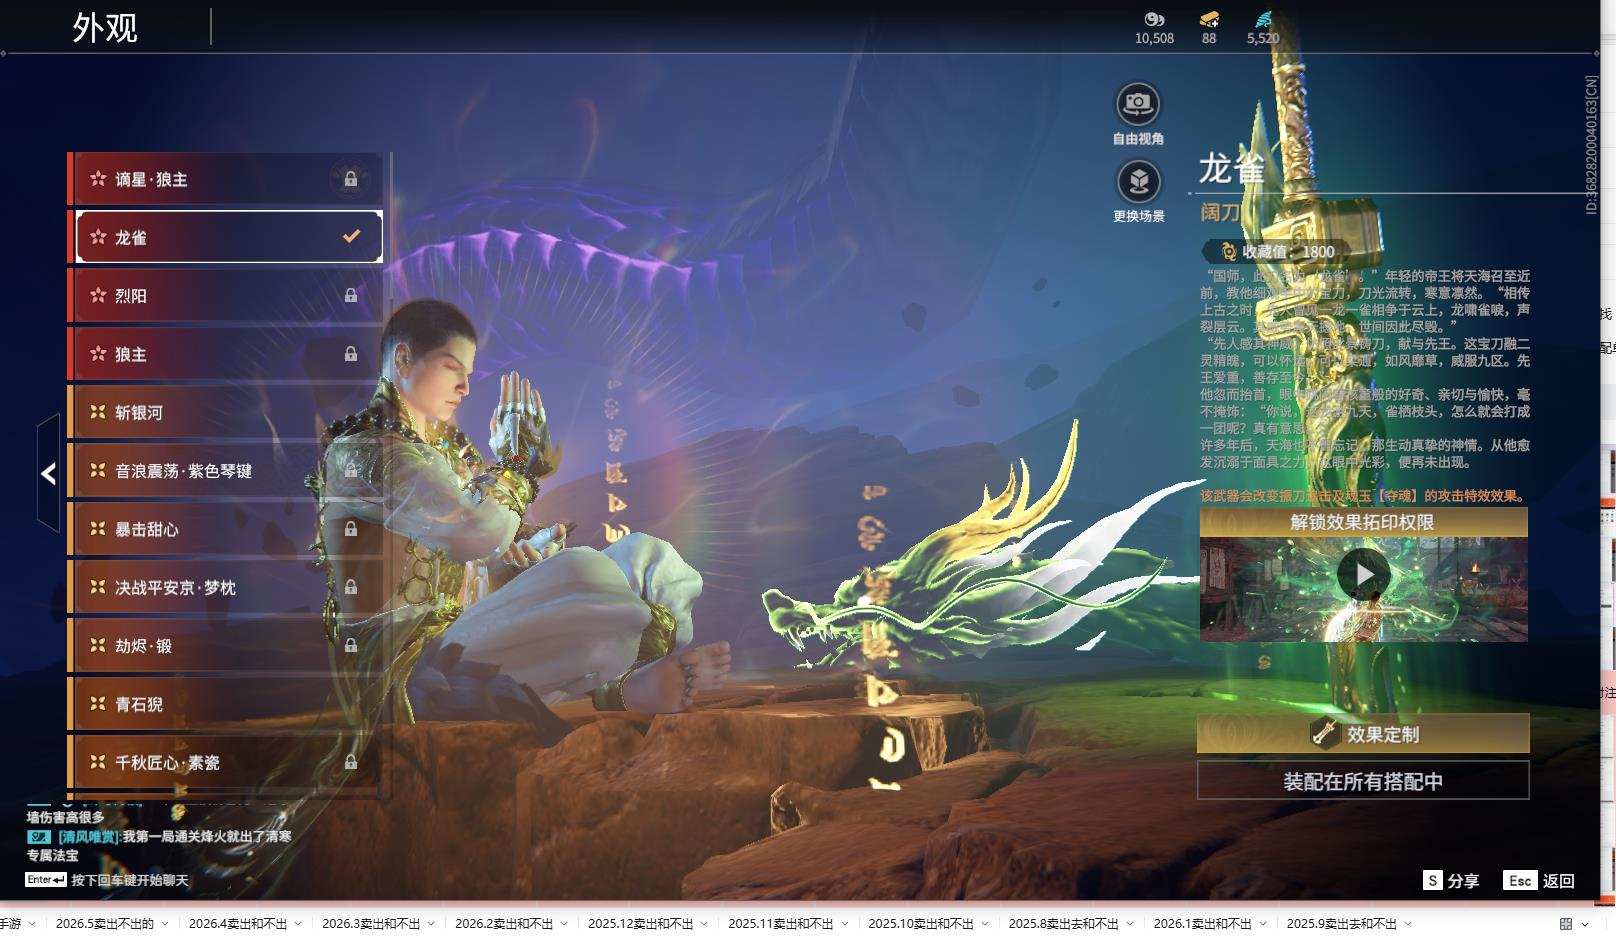Click the star icon beside 烈阳
Screen dimensions: 1616x939
(98, 295)
